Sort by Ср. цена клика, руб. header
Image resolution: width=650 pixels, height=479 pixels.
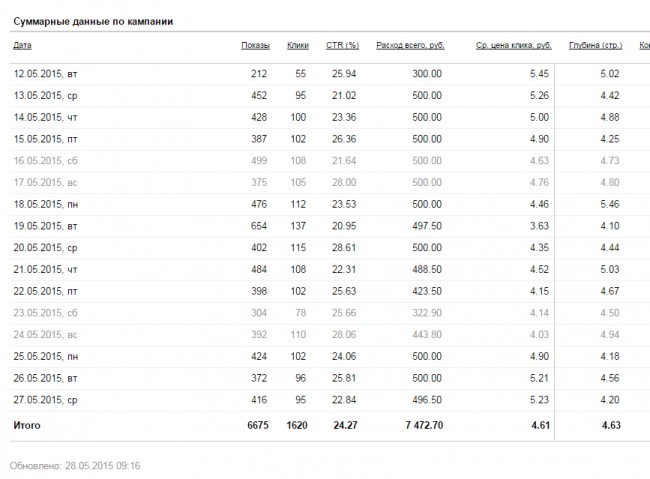[514, 45]
